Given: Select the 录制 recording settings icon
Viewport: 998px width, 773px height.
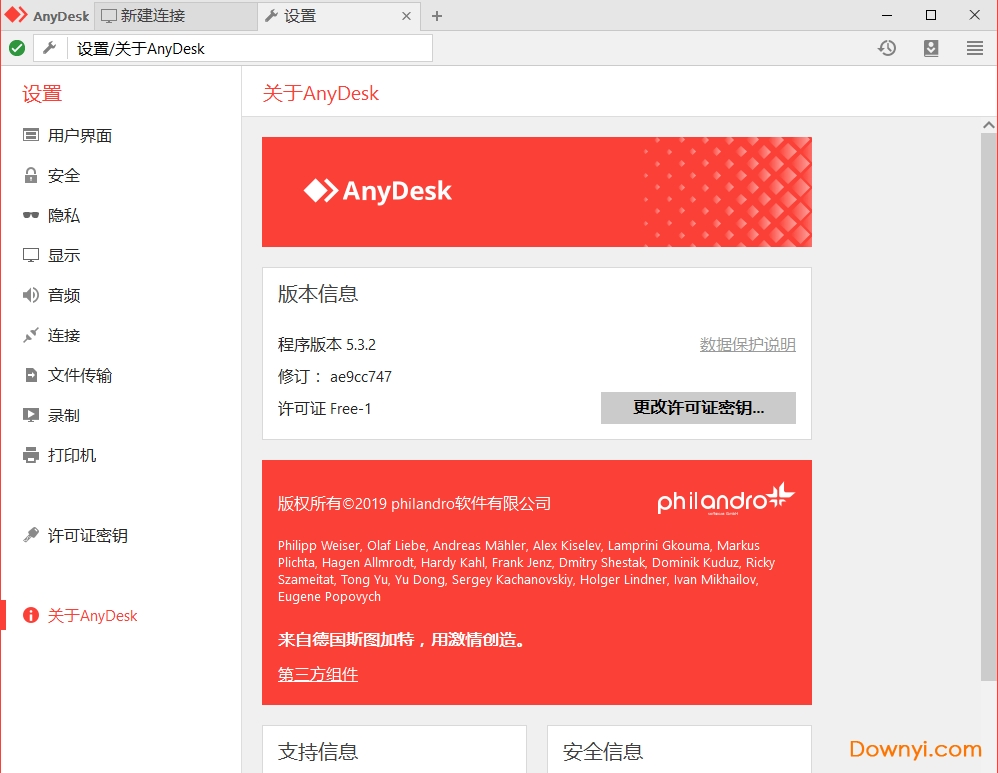Looking at the screenshot, I should pos(60,415).
